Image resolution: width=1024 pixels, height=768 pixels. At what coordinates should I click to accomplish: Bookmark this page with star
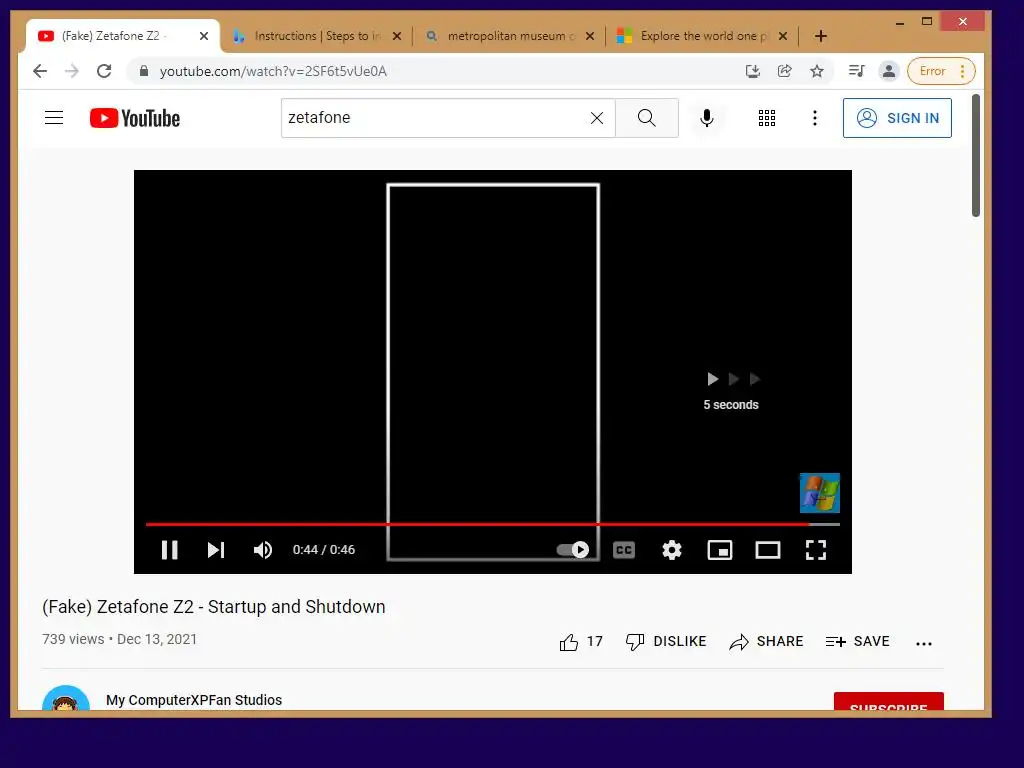[816, 71]
